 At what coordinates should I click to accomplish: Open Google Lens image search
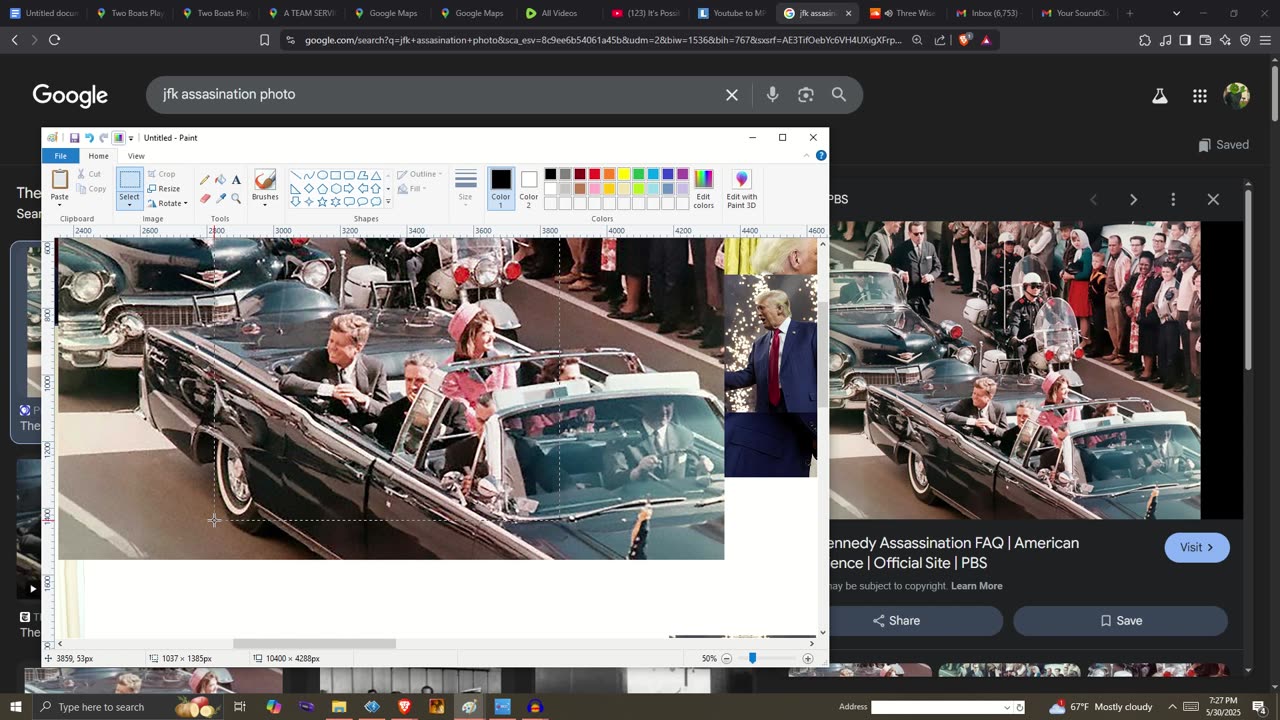coord(806,95)
